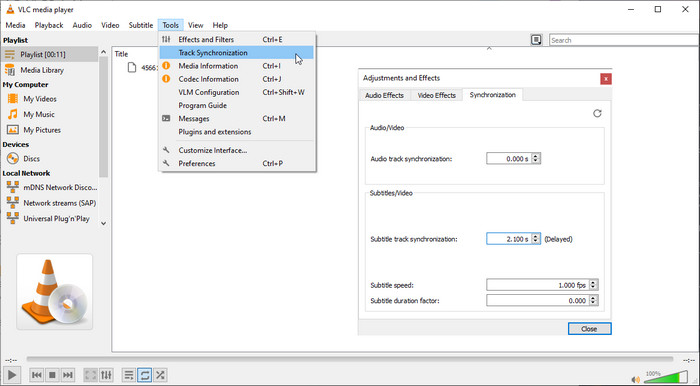Image resolution: width=700 pixels, height=386 pixels.
Task: Open Codec Information from Tools menu
Action: [237, 79]
